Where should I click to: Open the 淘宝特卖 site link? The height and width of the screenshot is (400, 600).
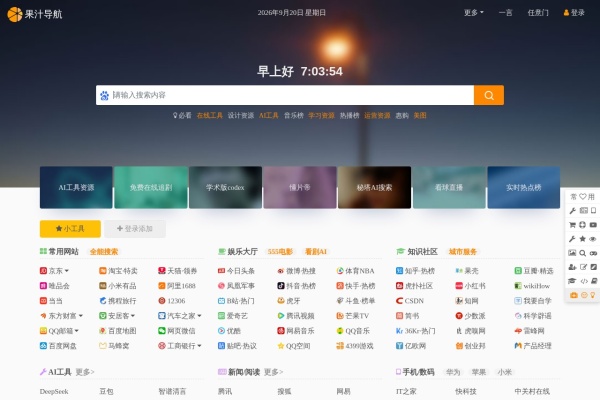(x=118, y=271)
